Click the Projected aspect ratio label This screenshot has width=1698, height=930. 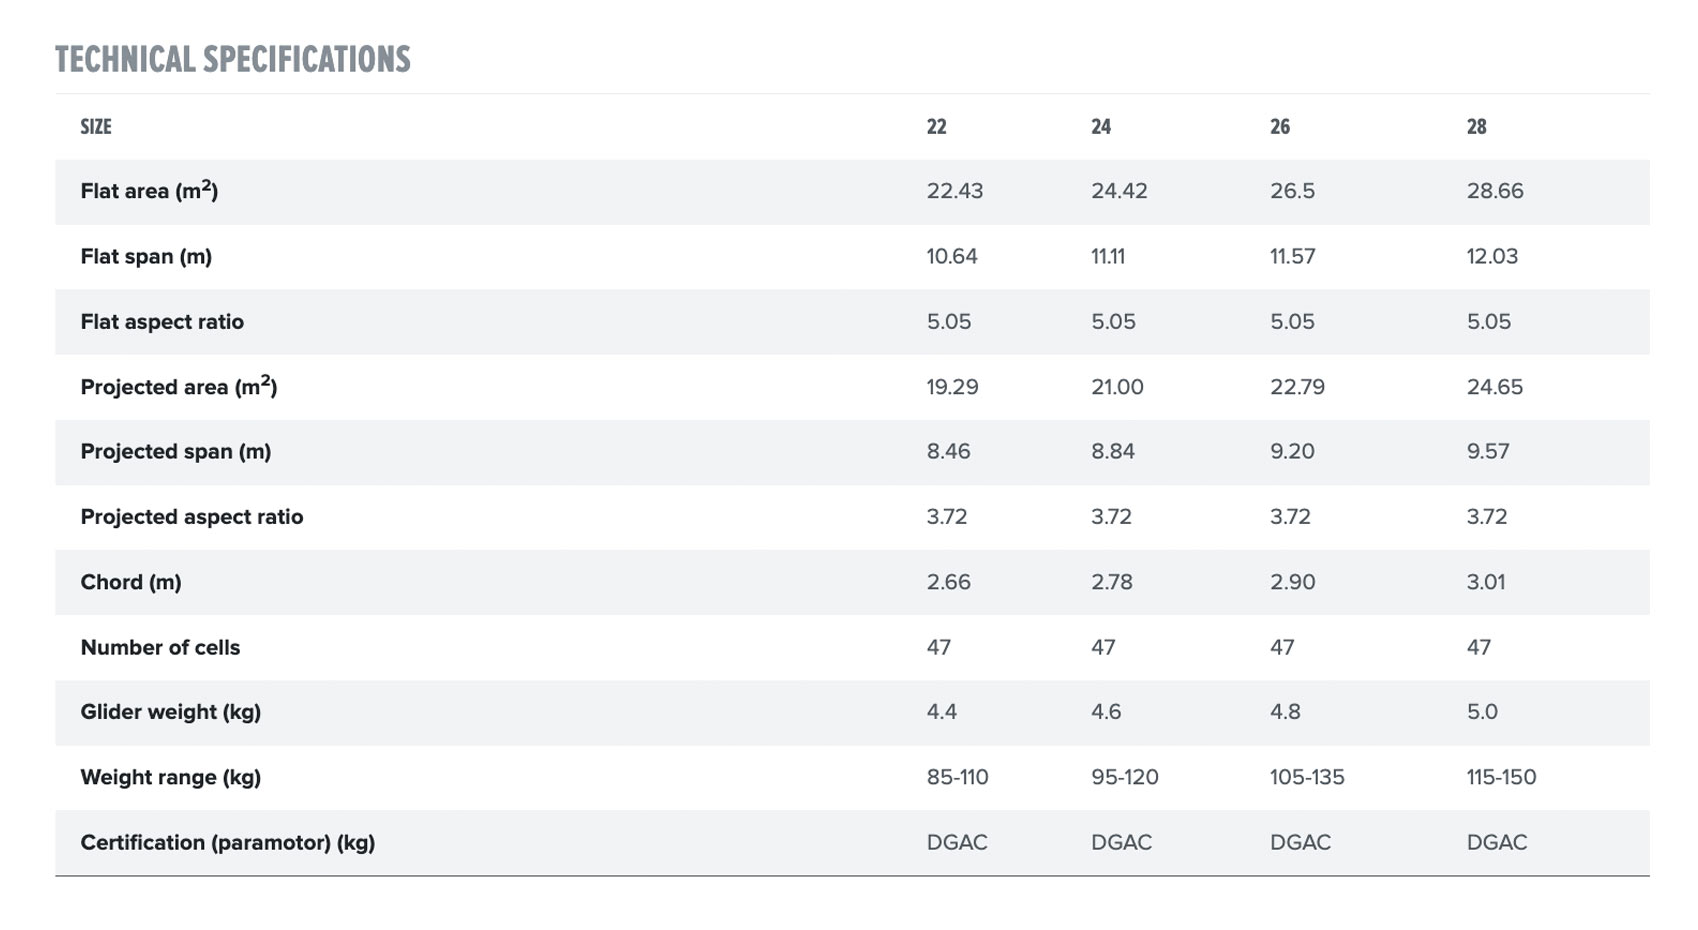click(x=192, y=517)
